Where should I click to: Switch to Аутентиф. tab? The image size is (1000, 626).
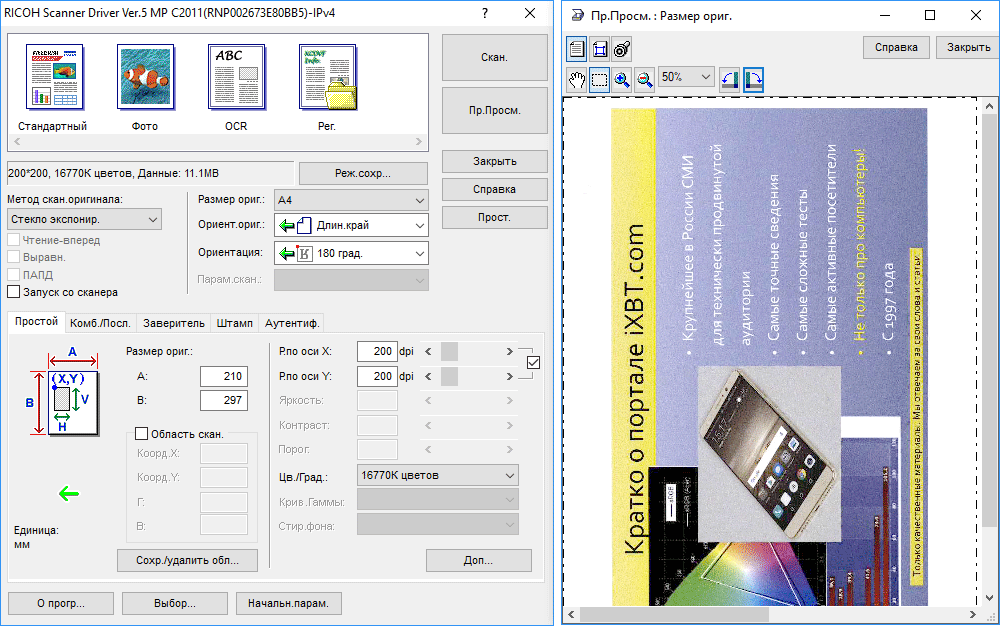coord(291,323)
